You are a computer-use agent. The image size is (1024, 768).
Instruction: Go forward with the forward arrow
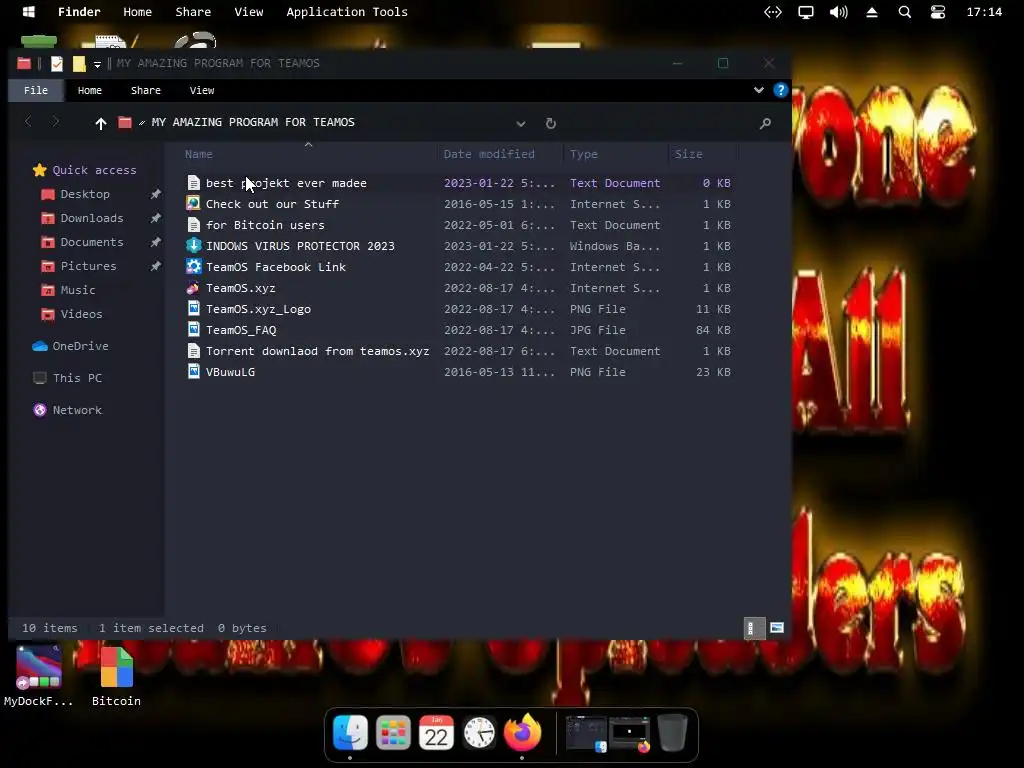56,121
